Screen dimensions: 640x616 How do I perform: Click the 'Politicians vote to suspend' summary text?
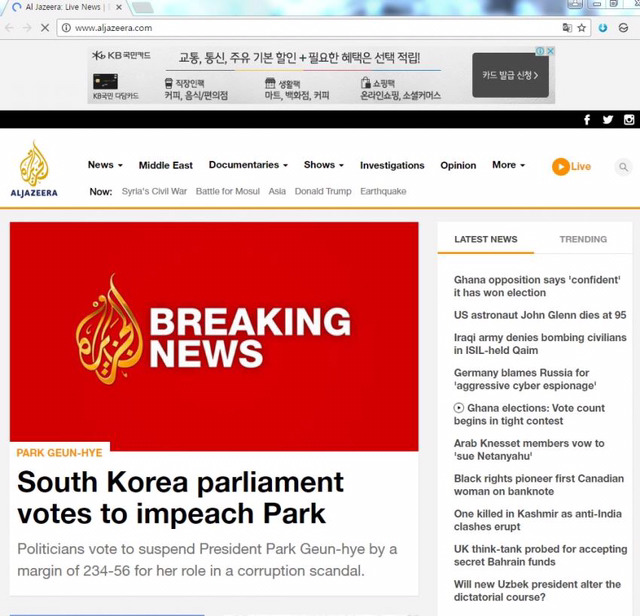pos(207,560)
